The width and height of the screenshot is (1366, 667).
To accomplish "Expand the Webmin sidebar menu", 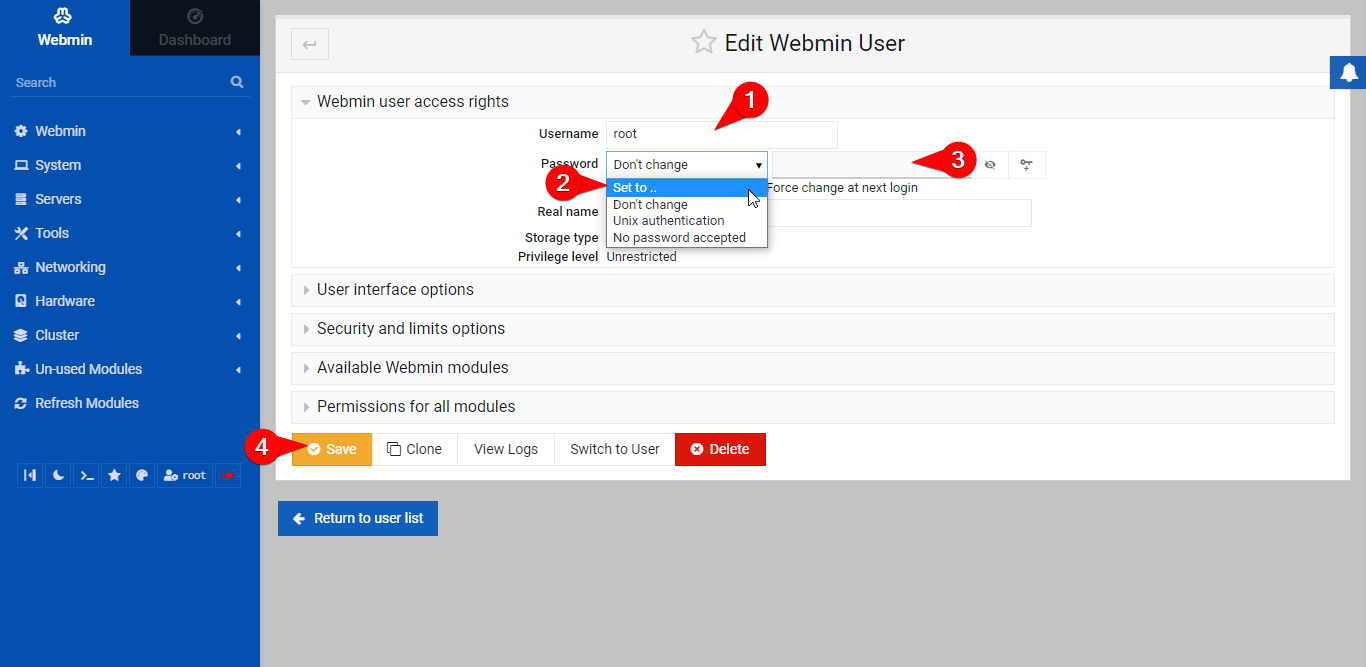I will coord(130,131).
